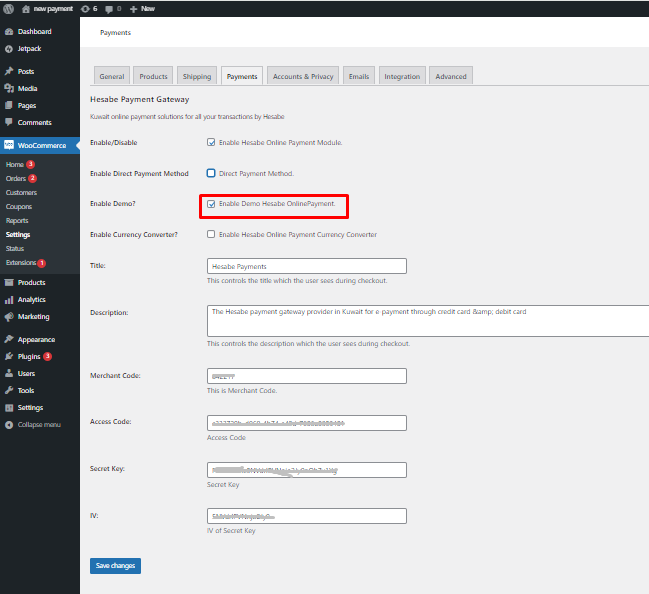The width and height of the screenshot is (649, 594).
Task: Click the Plugins icon in sidebar
Action: [9, 356]
